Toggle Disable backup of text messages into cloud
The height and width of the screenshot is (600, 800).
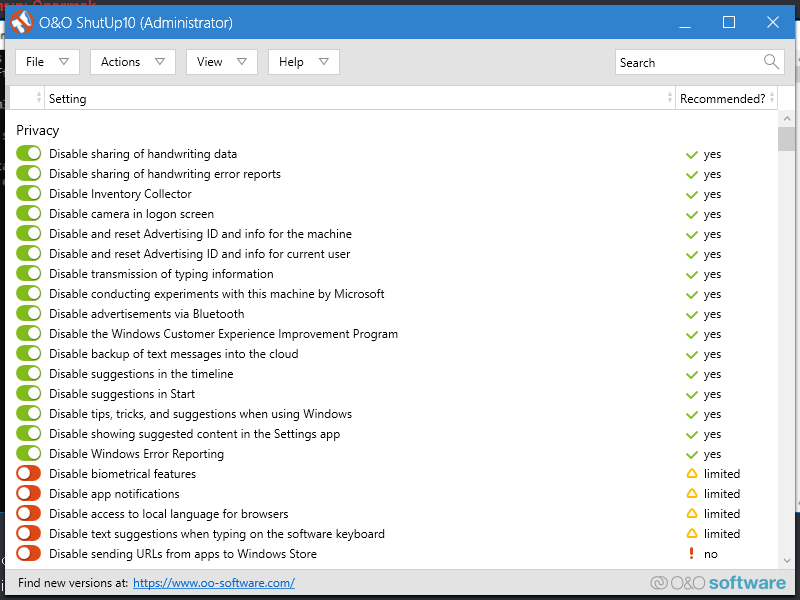click(29, 353)
